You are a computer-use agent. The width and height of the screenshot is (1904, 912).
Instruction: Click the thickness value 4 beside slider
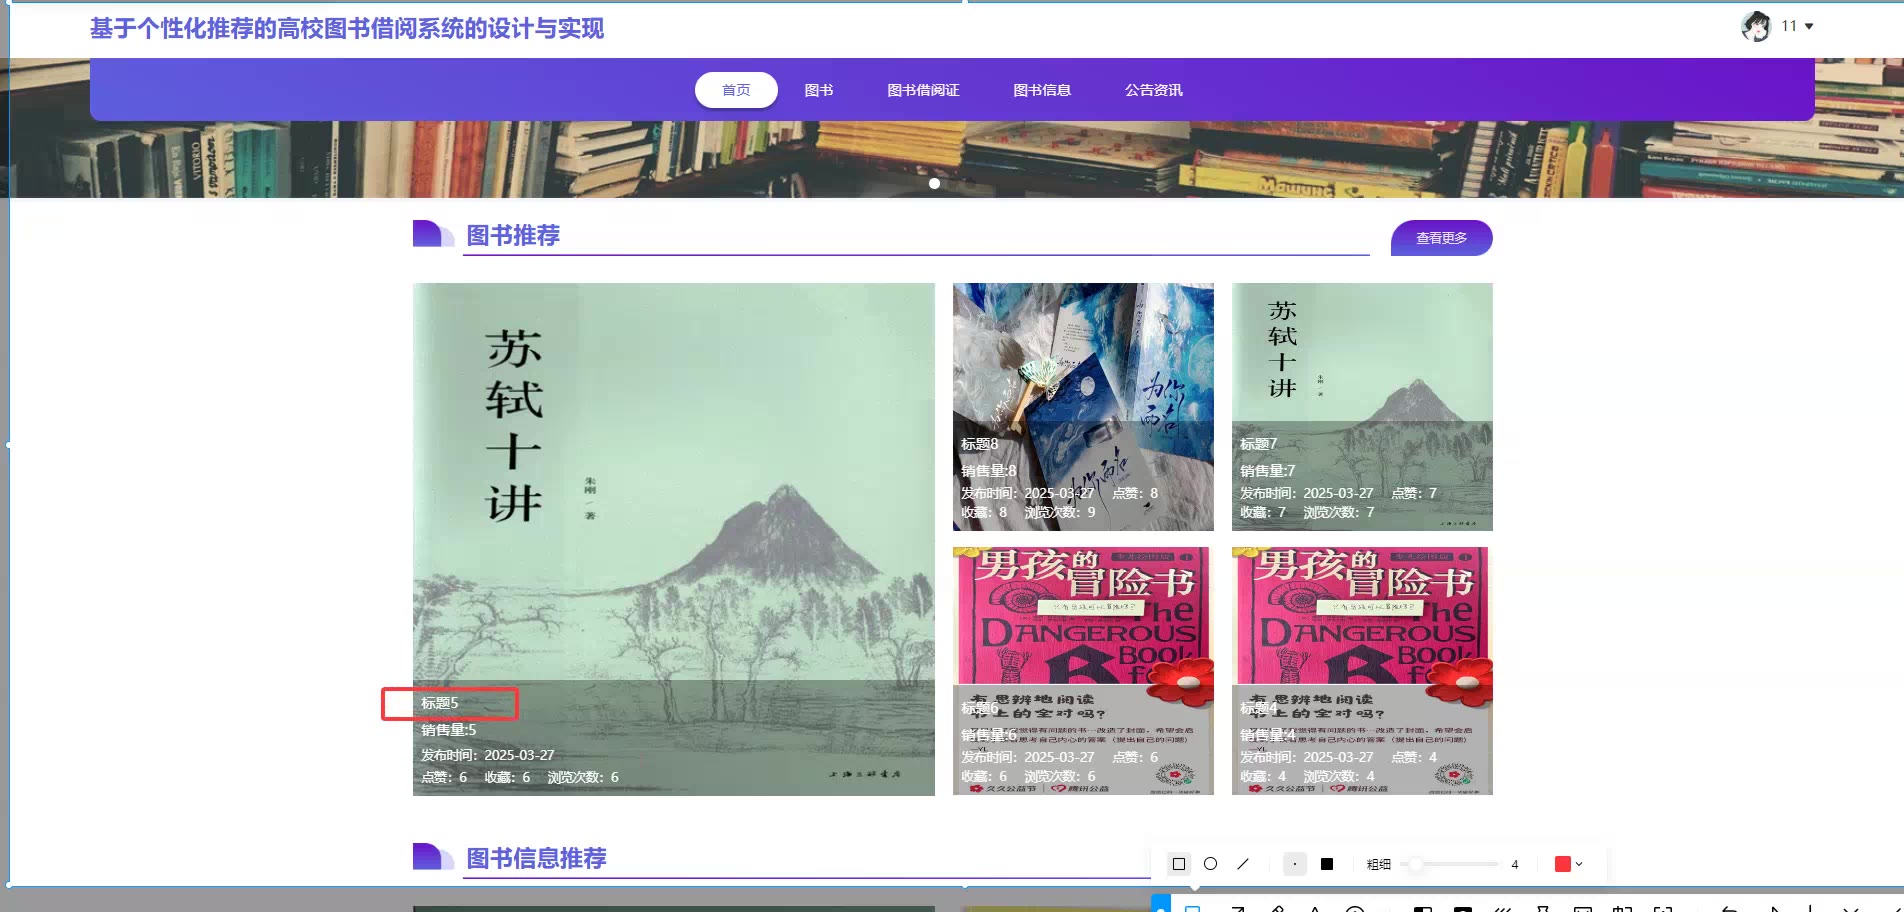(x=1515, y=864)
